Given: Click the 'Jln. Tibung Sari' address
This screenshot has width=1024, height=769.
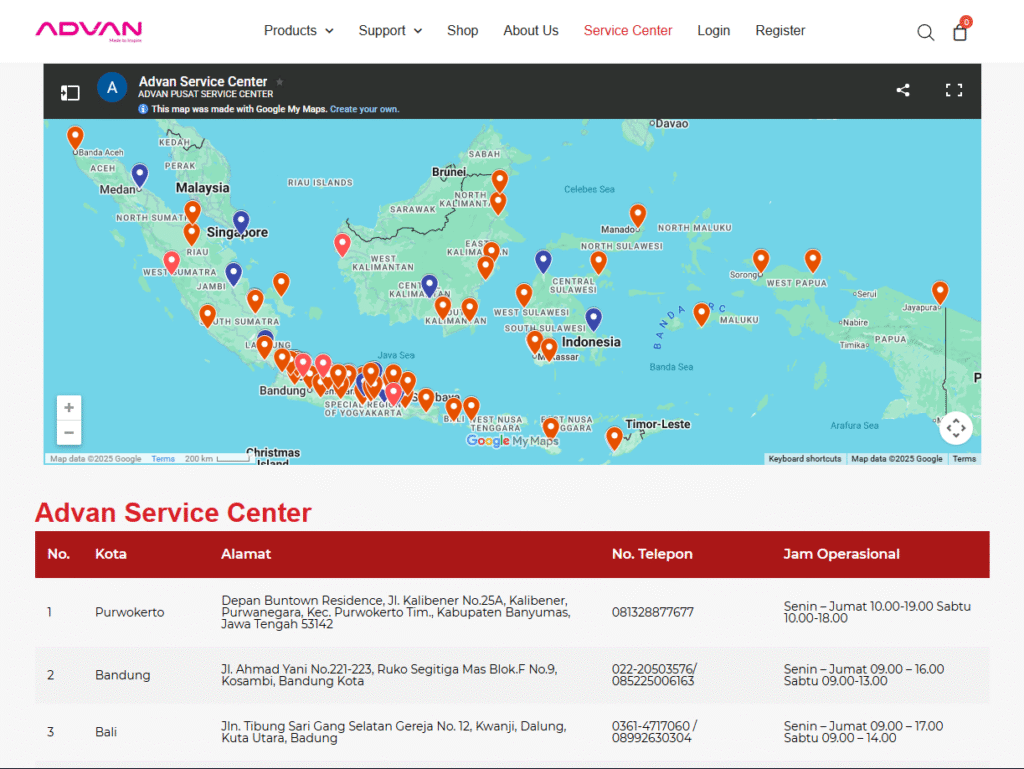Looking at the screenshot, I should [x=394, y=732].
